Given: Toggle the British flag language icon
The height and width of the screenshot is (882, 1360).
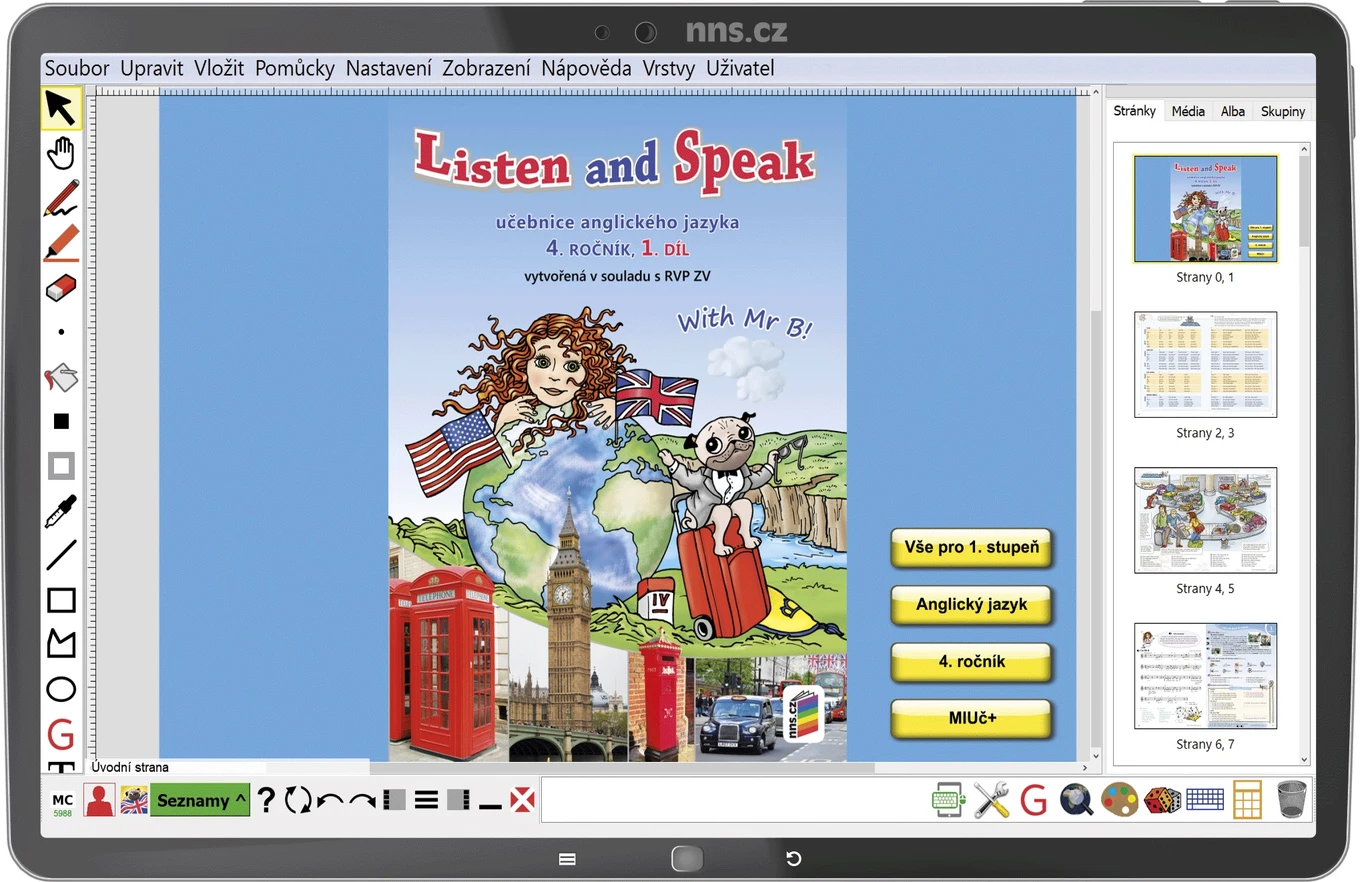Looking at the screenshot, I should click(134, 800).
